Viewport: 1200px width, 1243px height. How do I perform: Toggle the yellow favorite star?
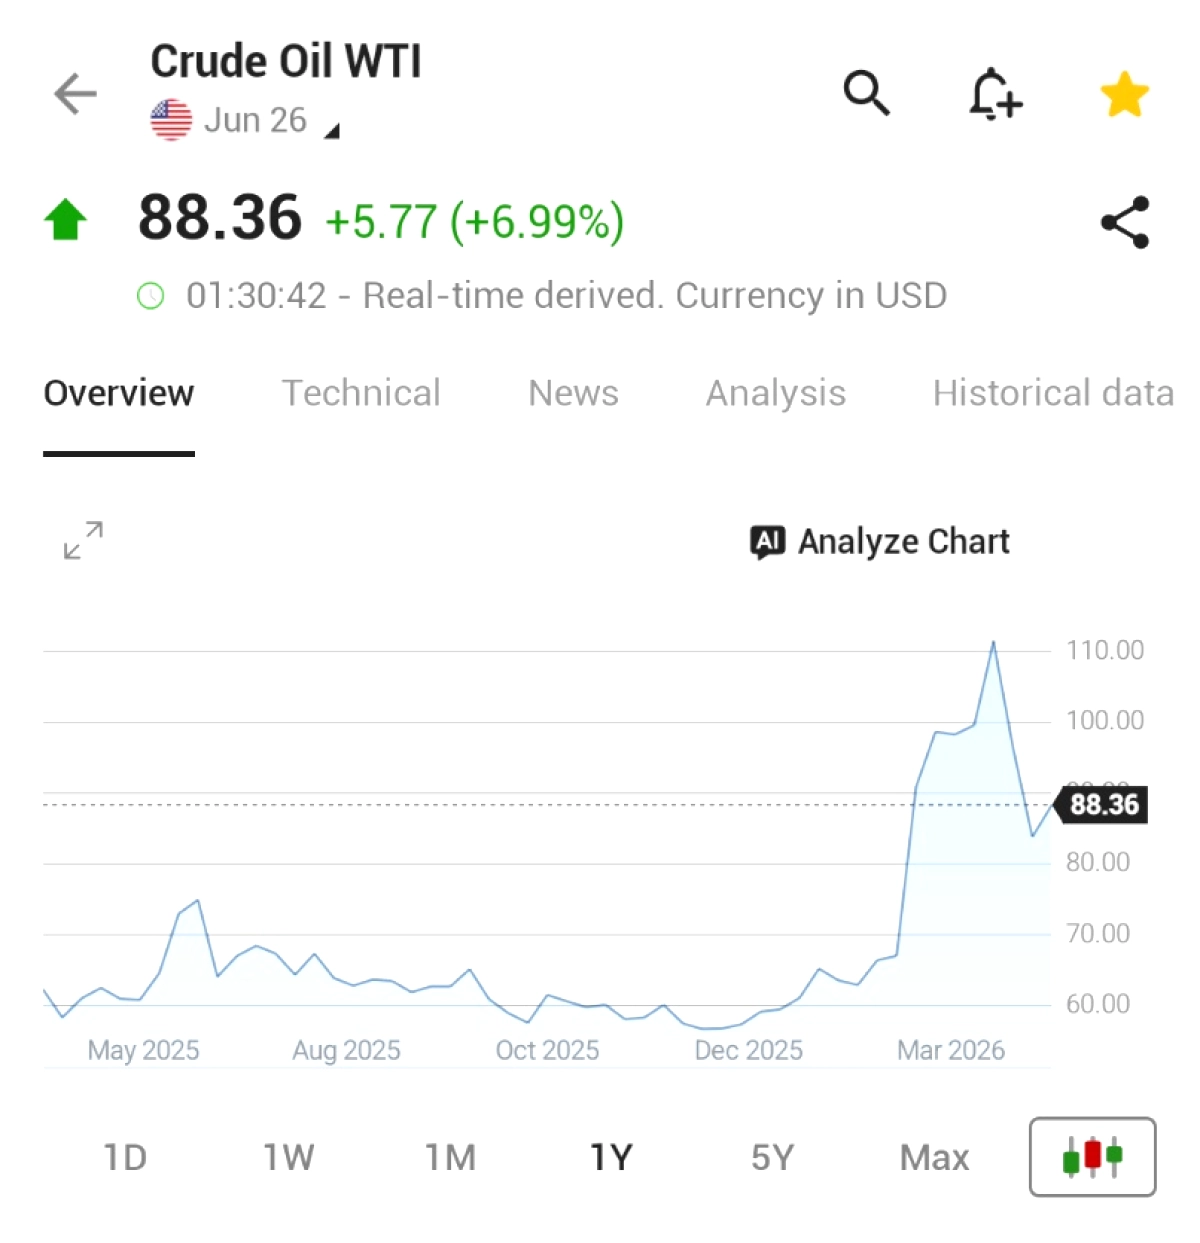[1124, 95]
